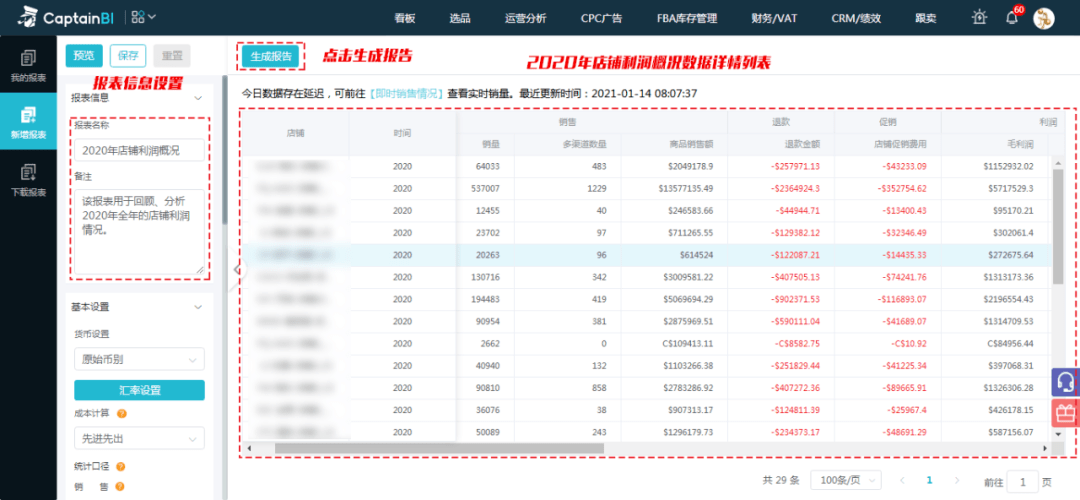This screenshot has height=500, width=1080.
Task: Open the FBA库存管理 menu
Action: point(687,19)
